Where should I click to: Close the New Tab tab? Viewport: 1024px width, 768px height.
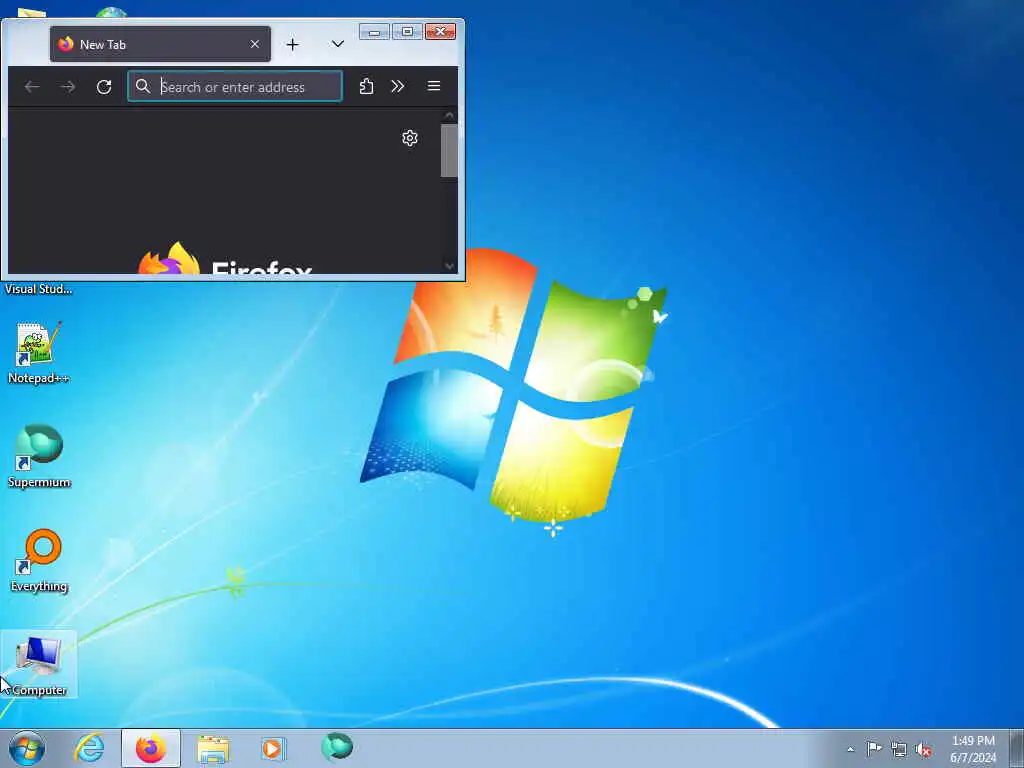[255, 44]
